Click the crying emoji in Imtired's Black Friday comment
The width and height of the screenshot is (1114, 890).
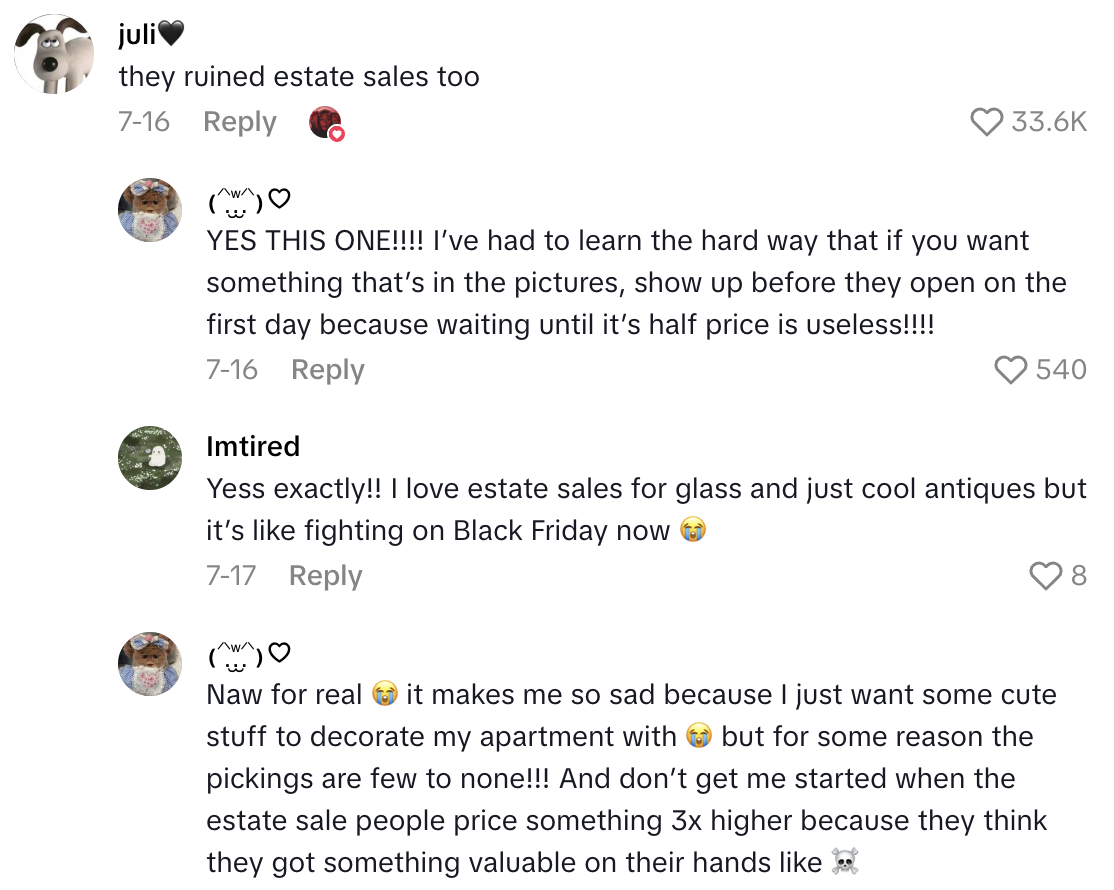pos(693,531)
